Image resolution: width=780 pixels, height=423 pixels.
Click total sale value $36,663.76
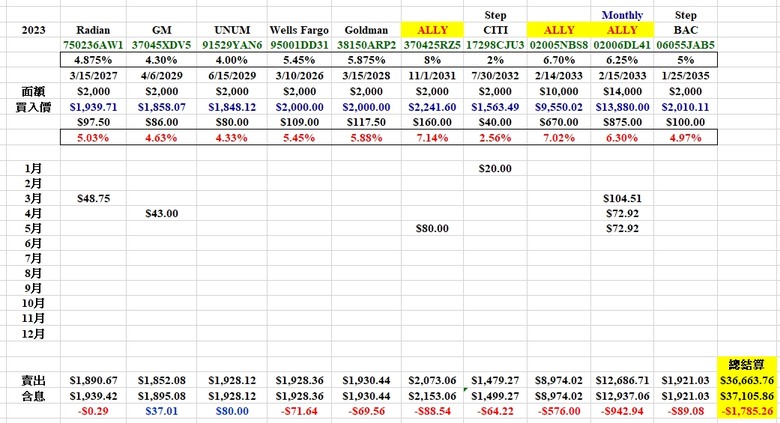tap(747, 381)
